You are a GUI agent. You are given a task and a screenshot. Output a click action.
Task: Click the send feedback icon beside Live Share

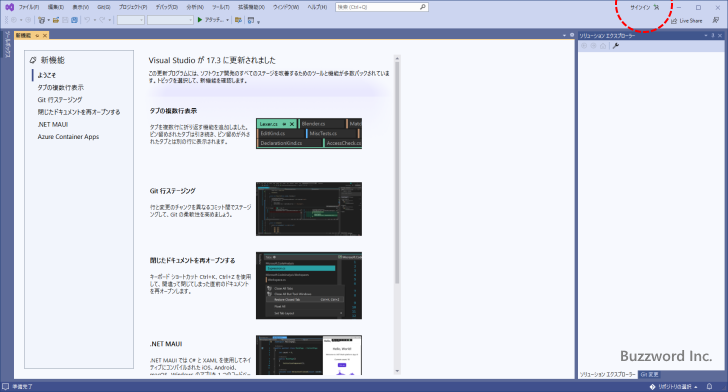click(x=715, y=20)
